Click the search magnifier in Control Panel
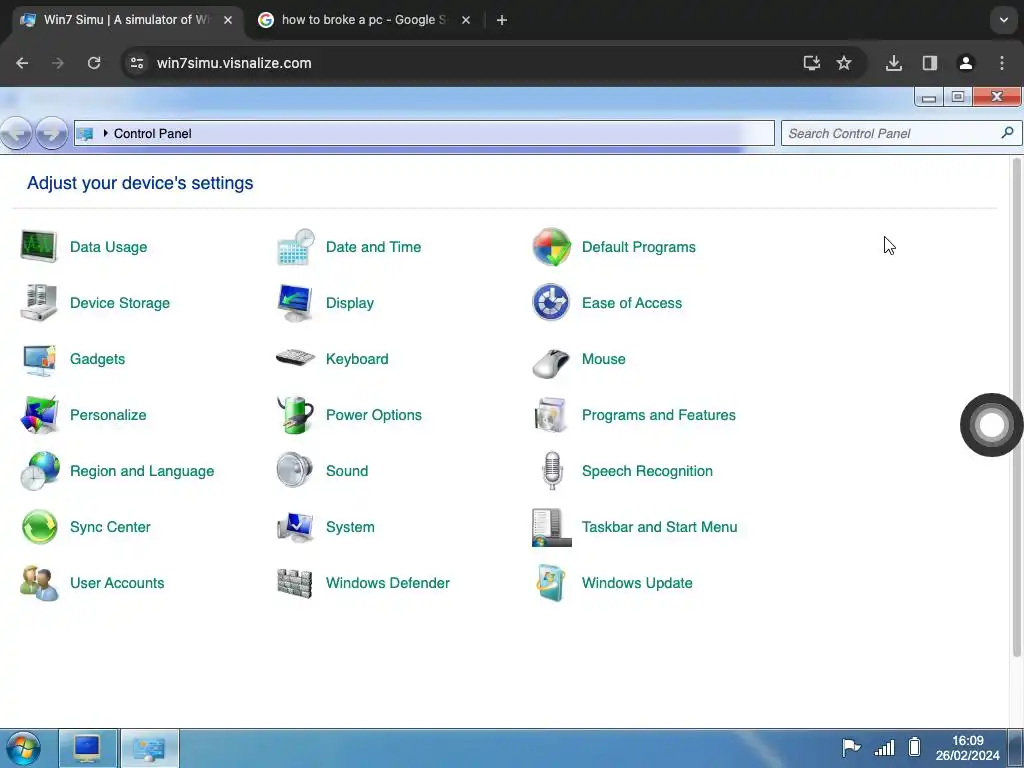 coord(1008,133)
